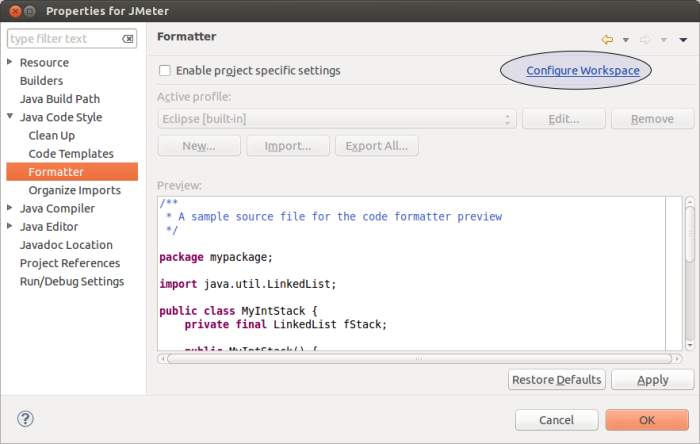Viewport: 700px width, 444px height.
Task: Confirm with the OK button
Action: pos(646,419)
